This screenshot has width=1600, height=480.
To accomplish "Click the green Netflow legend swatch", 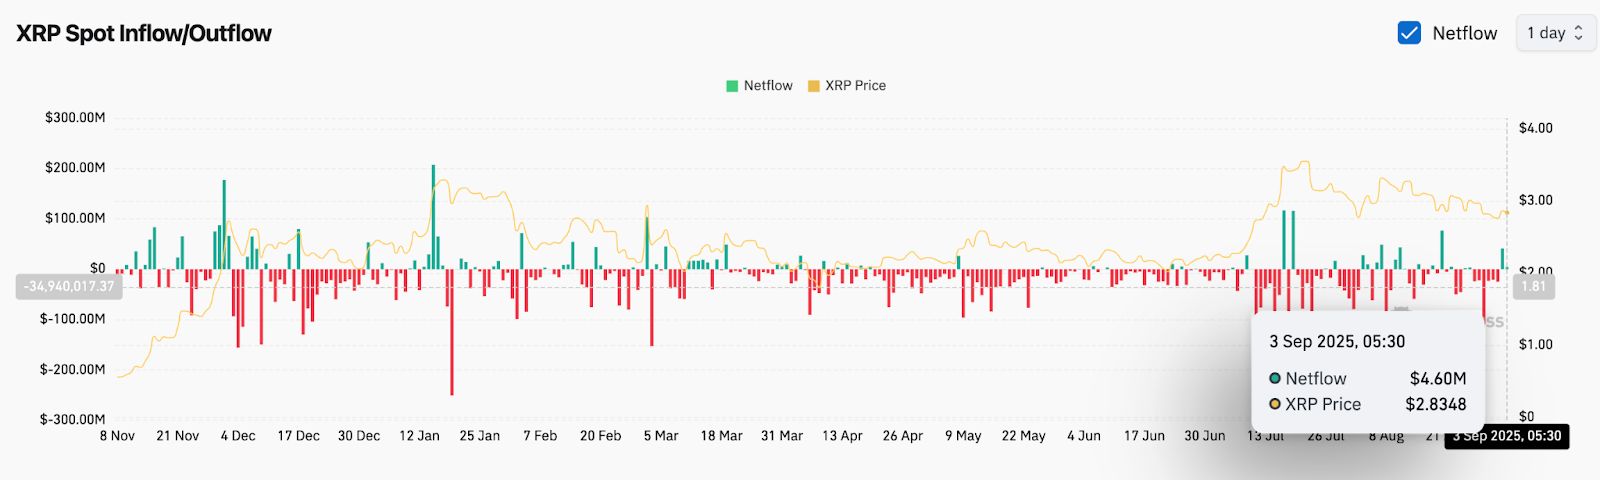I will tap(732, 86).
